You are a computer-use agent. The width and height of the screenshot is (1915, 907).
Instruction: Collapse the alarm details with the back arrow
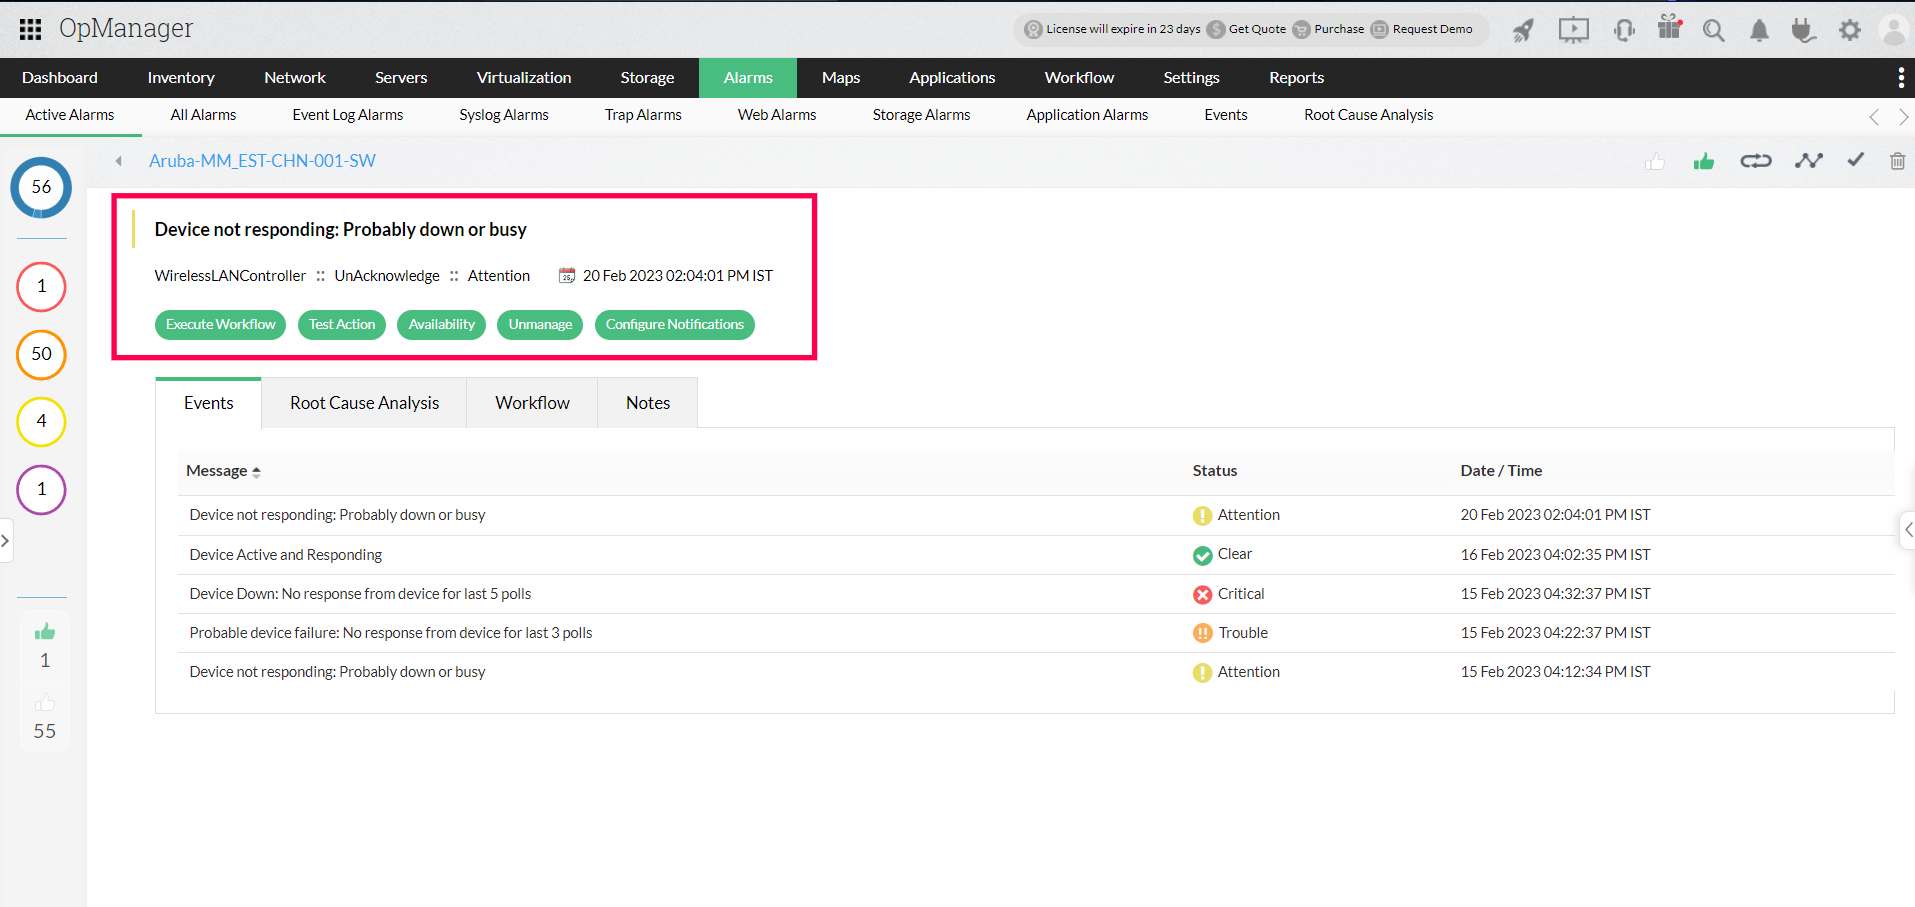(x=118, y=160)
